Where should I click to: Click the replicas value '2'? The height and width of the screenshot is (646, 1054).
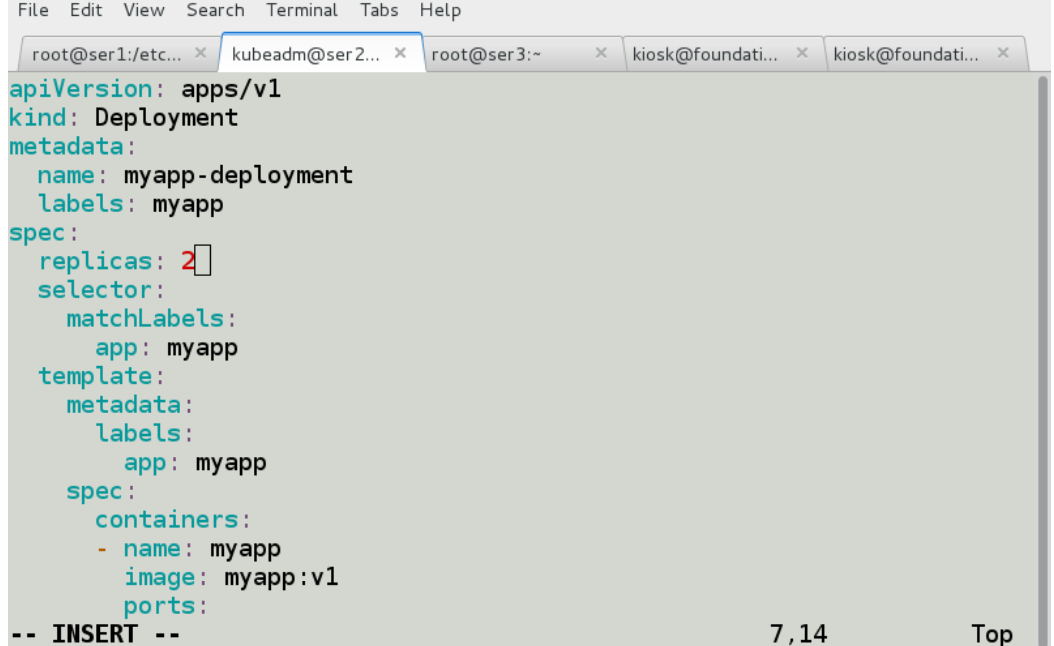[x=188, y=261]
